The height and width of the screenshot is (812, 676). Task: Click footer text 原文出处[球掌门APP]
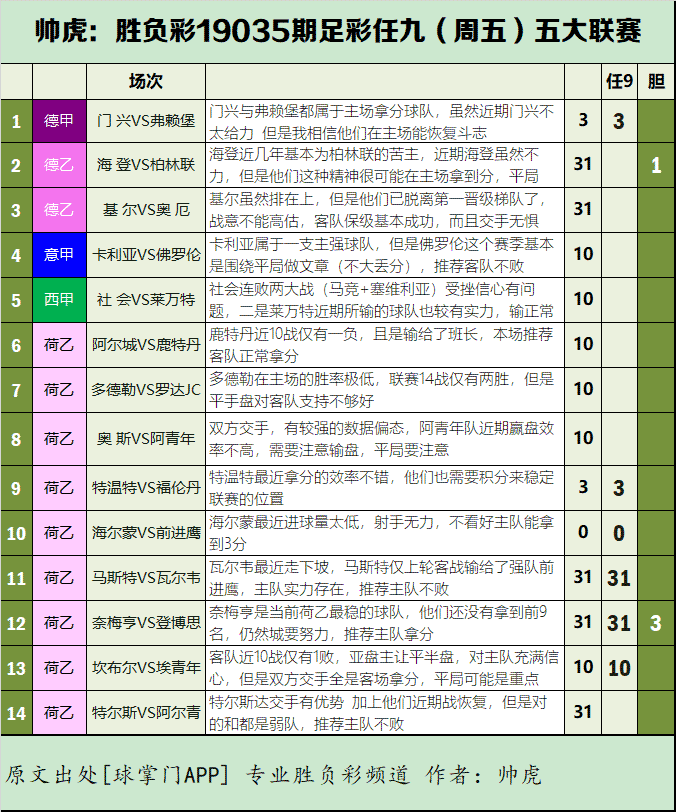pyautogui.click(x=117, y=775)
